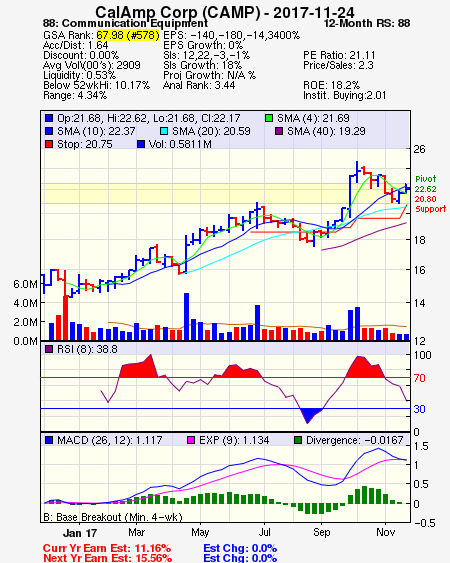The image size is (450, 563).
Task: Click the 'ROE: 18.2%' text
Action: pos(331,85)
